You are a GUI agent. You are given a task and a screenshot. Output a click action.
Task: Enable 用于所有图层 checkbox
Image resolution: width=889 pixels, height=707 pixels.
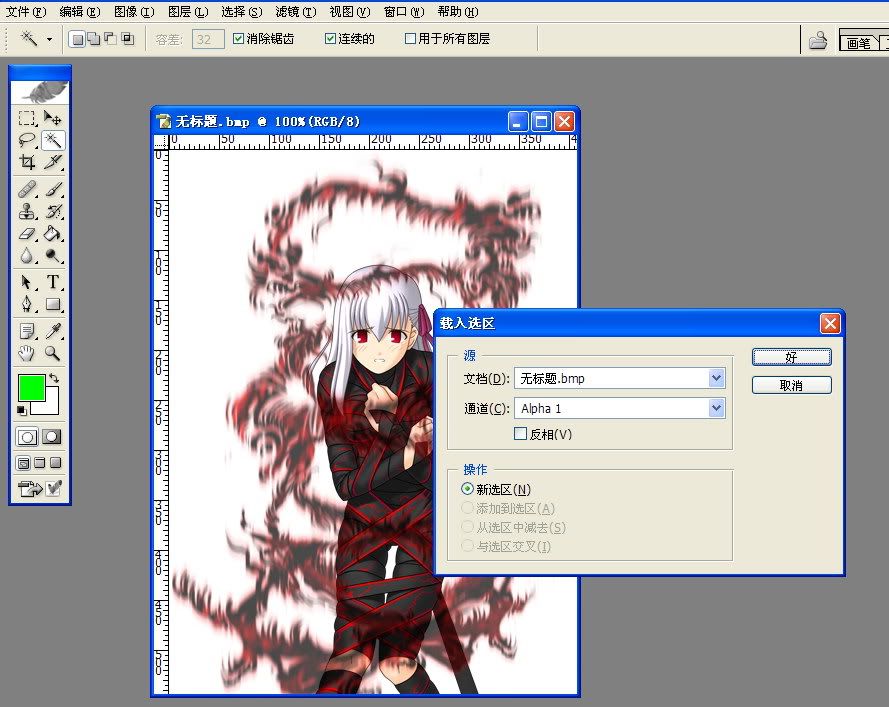click(410, 39)
